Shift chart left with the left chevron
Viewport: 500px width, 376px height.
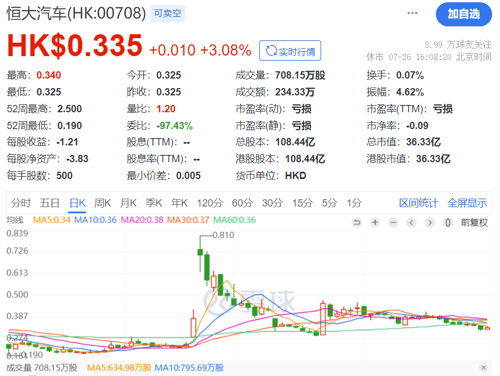point(411,222)
